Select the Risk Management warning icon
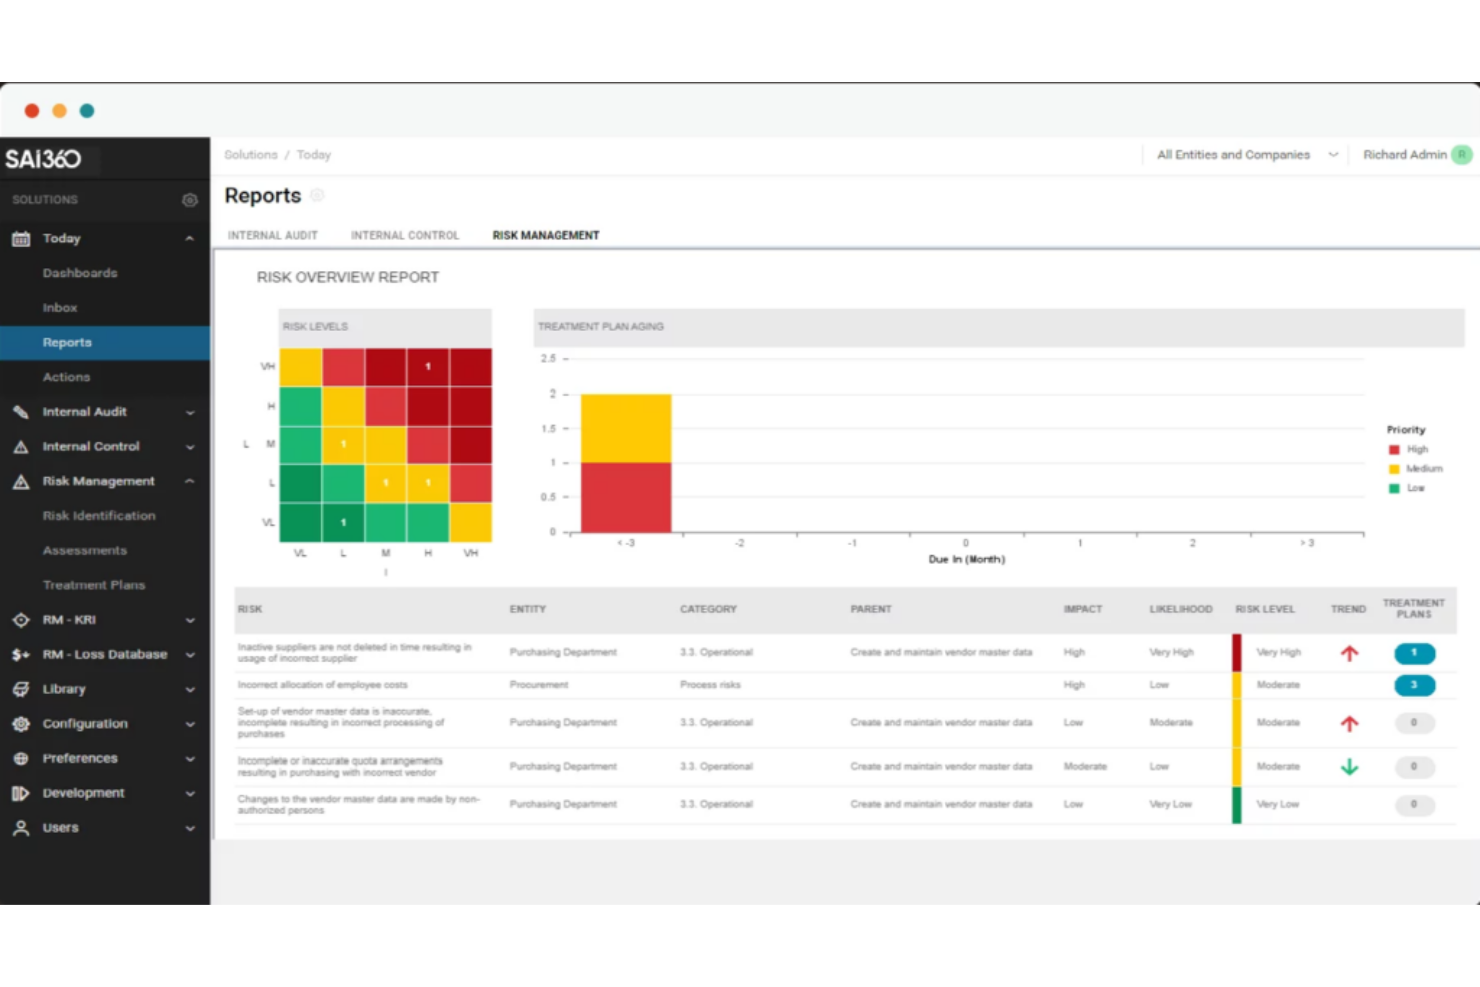This screenshot has height=987, width=1480. [x=21, y=481]
